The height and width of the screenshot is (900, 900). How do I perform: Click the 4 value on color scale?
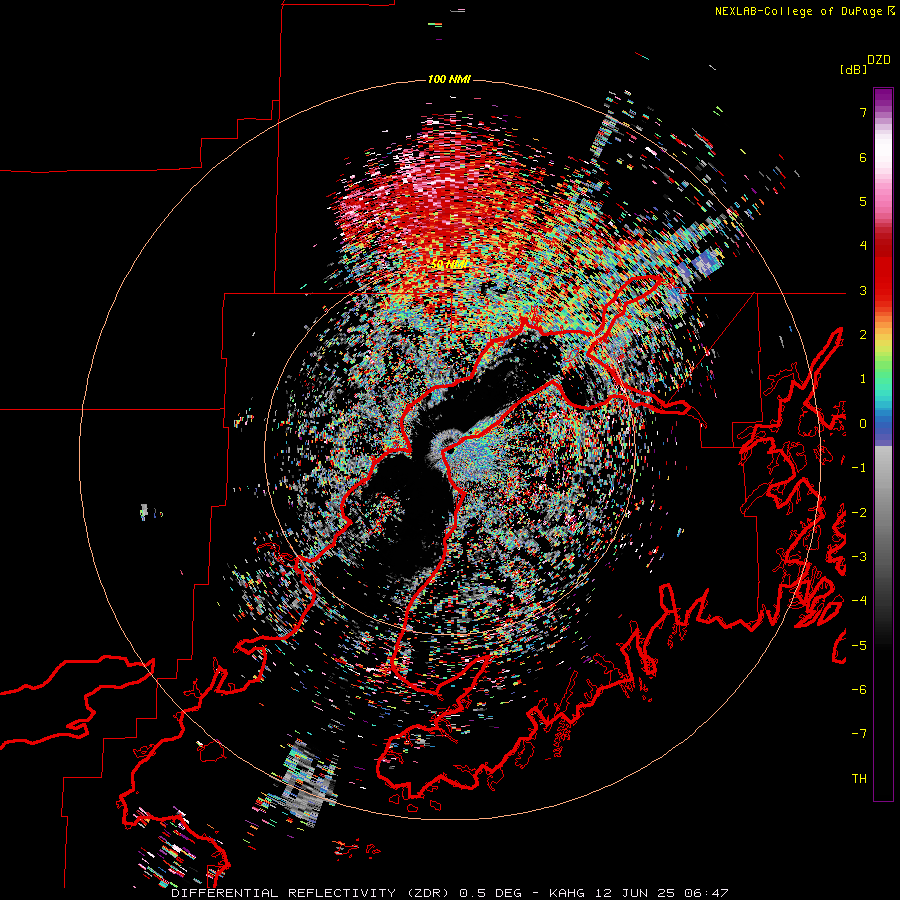tap(863, 246)
